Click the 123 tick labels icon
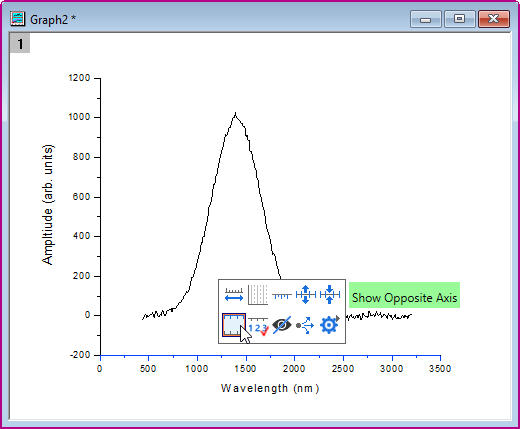 tap(258, 326)
